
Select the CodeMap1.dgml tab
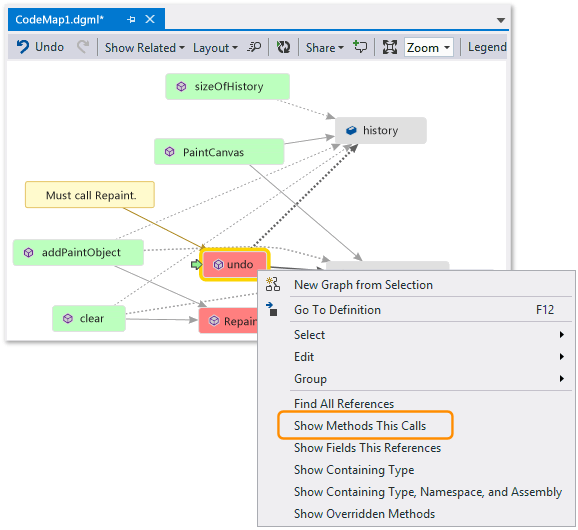click(59, 19)
